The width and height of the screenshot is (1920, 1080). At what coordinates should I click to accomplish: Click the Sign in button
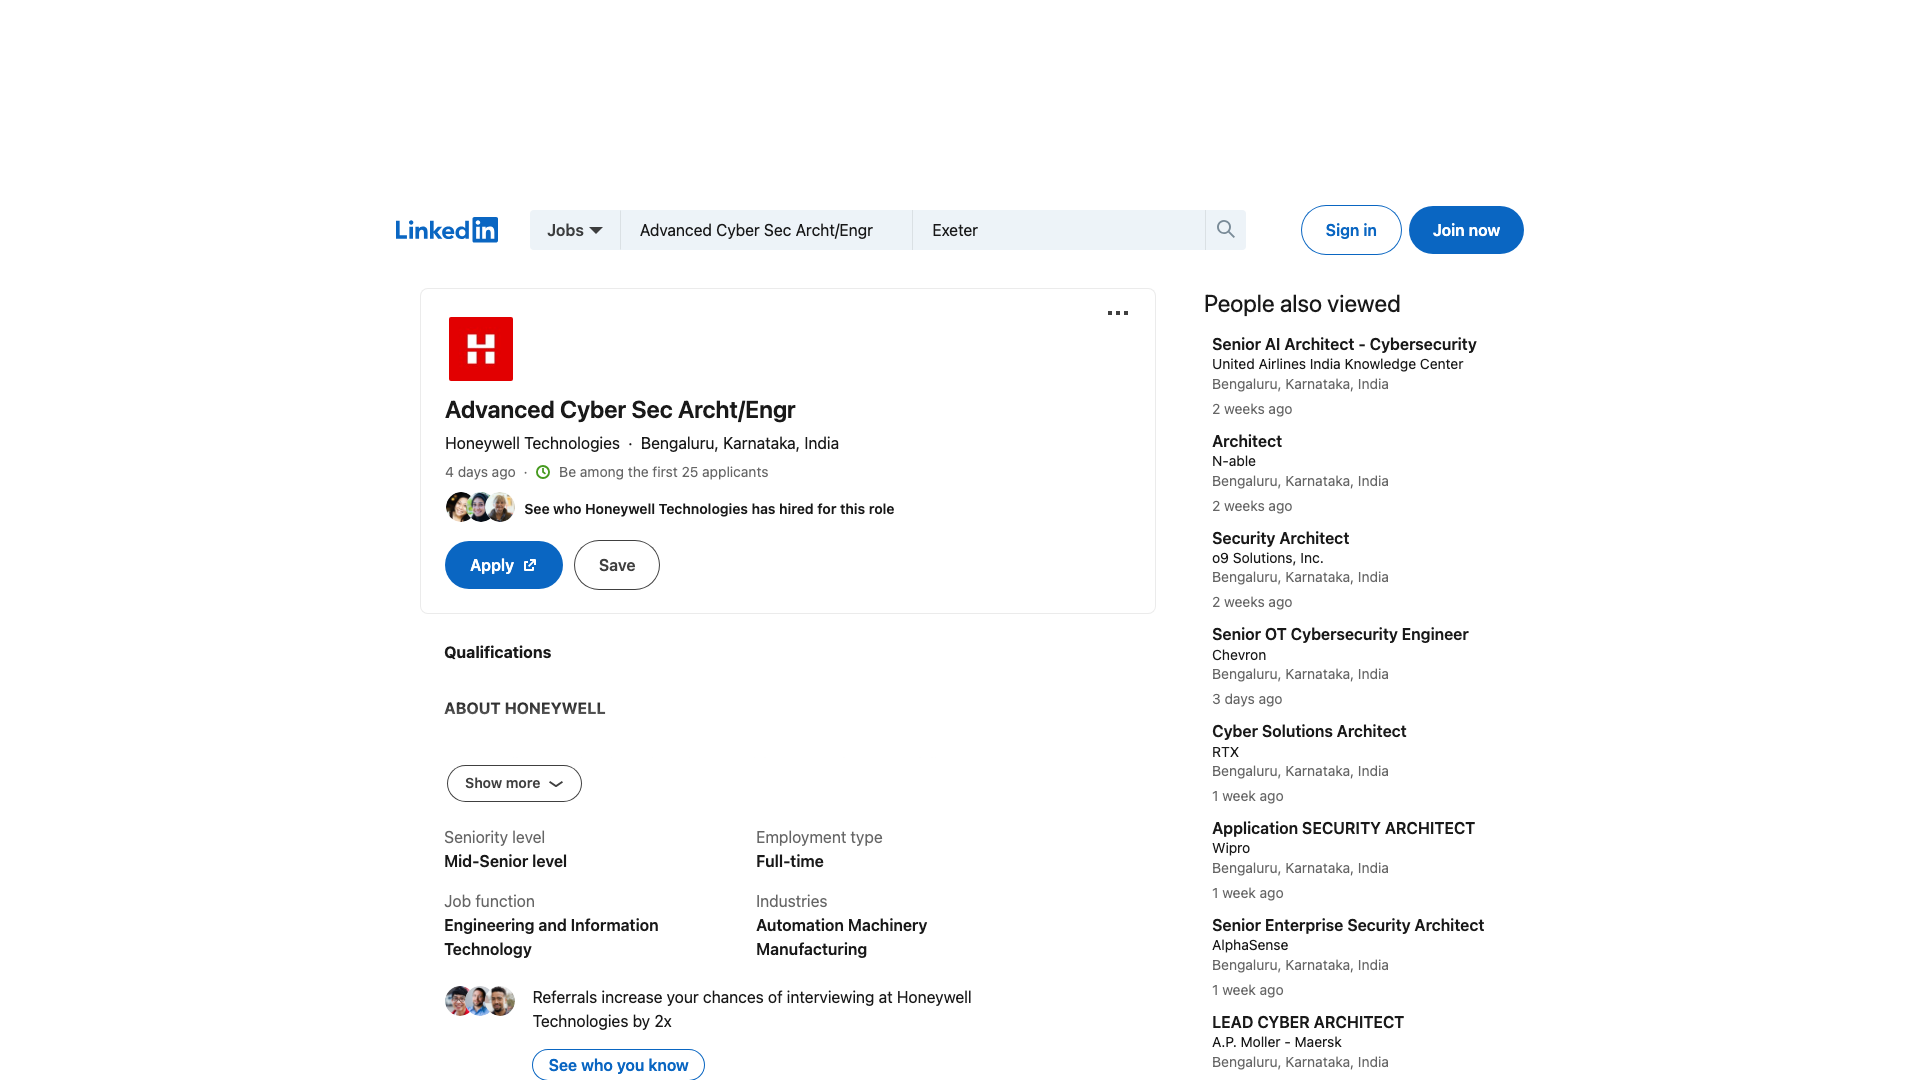tap(1351, 230)
